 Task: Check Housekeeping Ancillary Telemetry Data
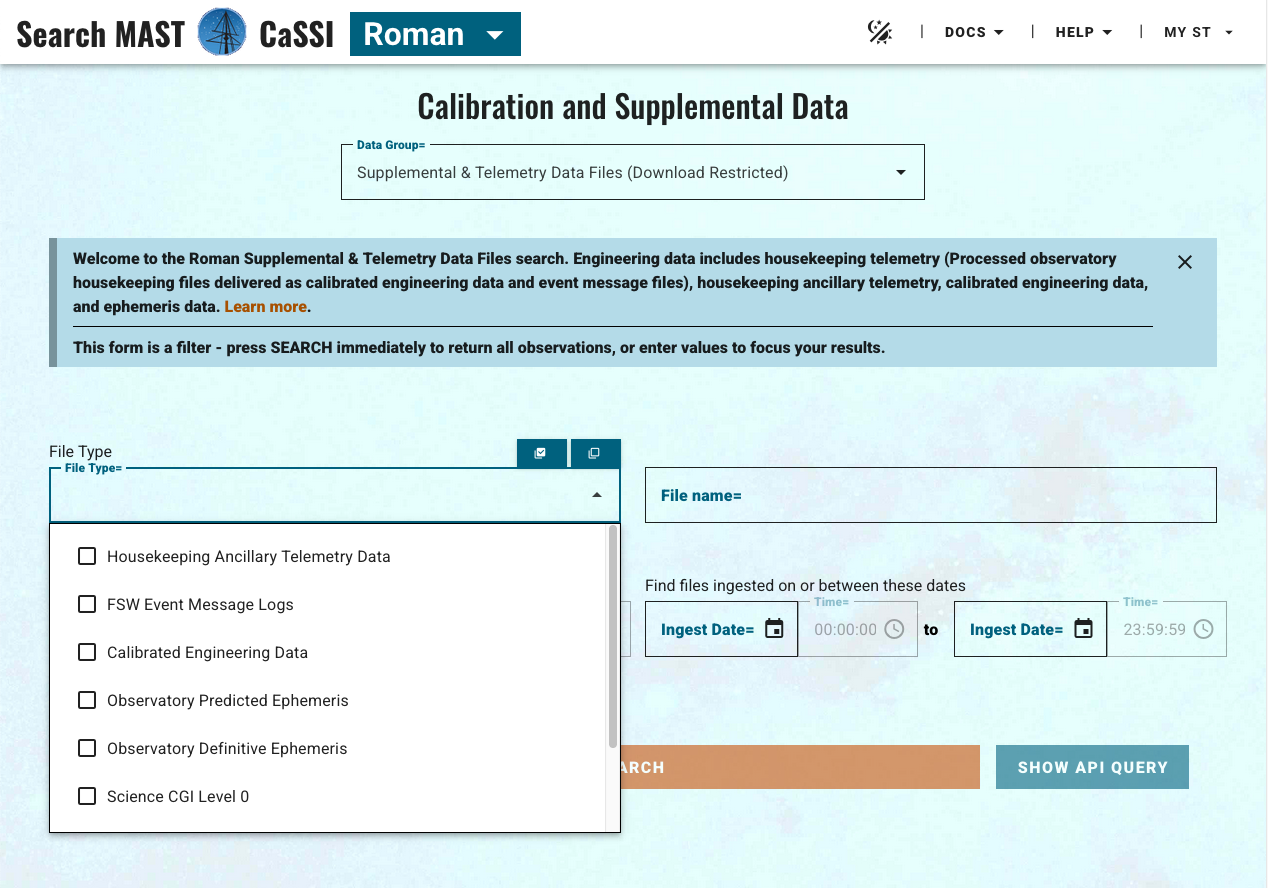[87, 556]
